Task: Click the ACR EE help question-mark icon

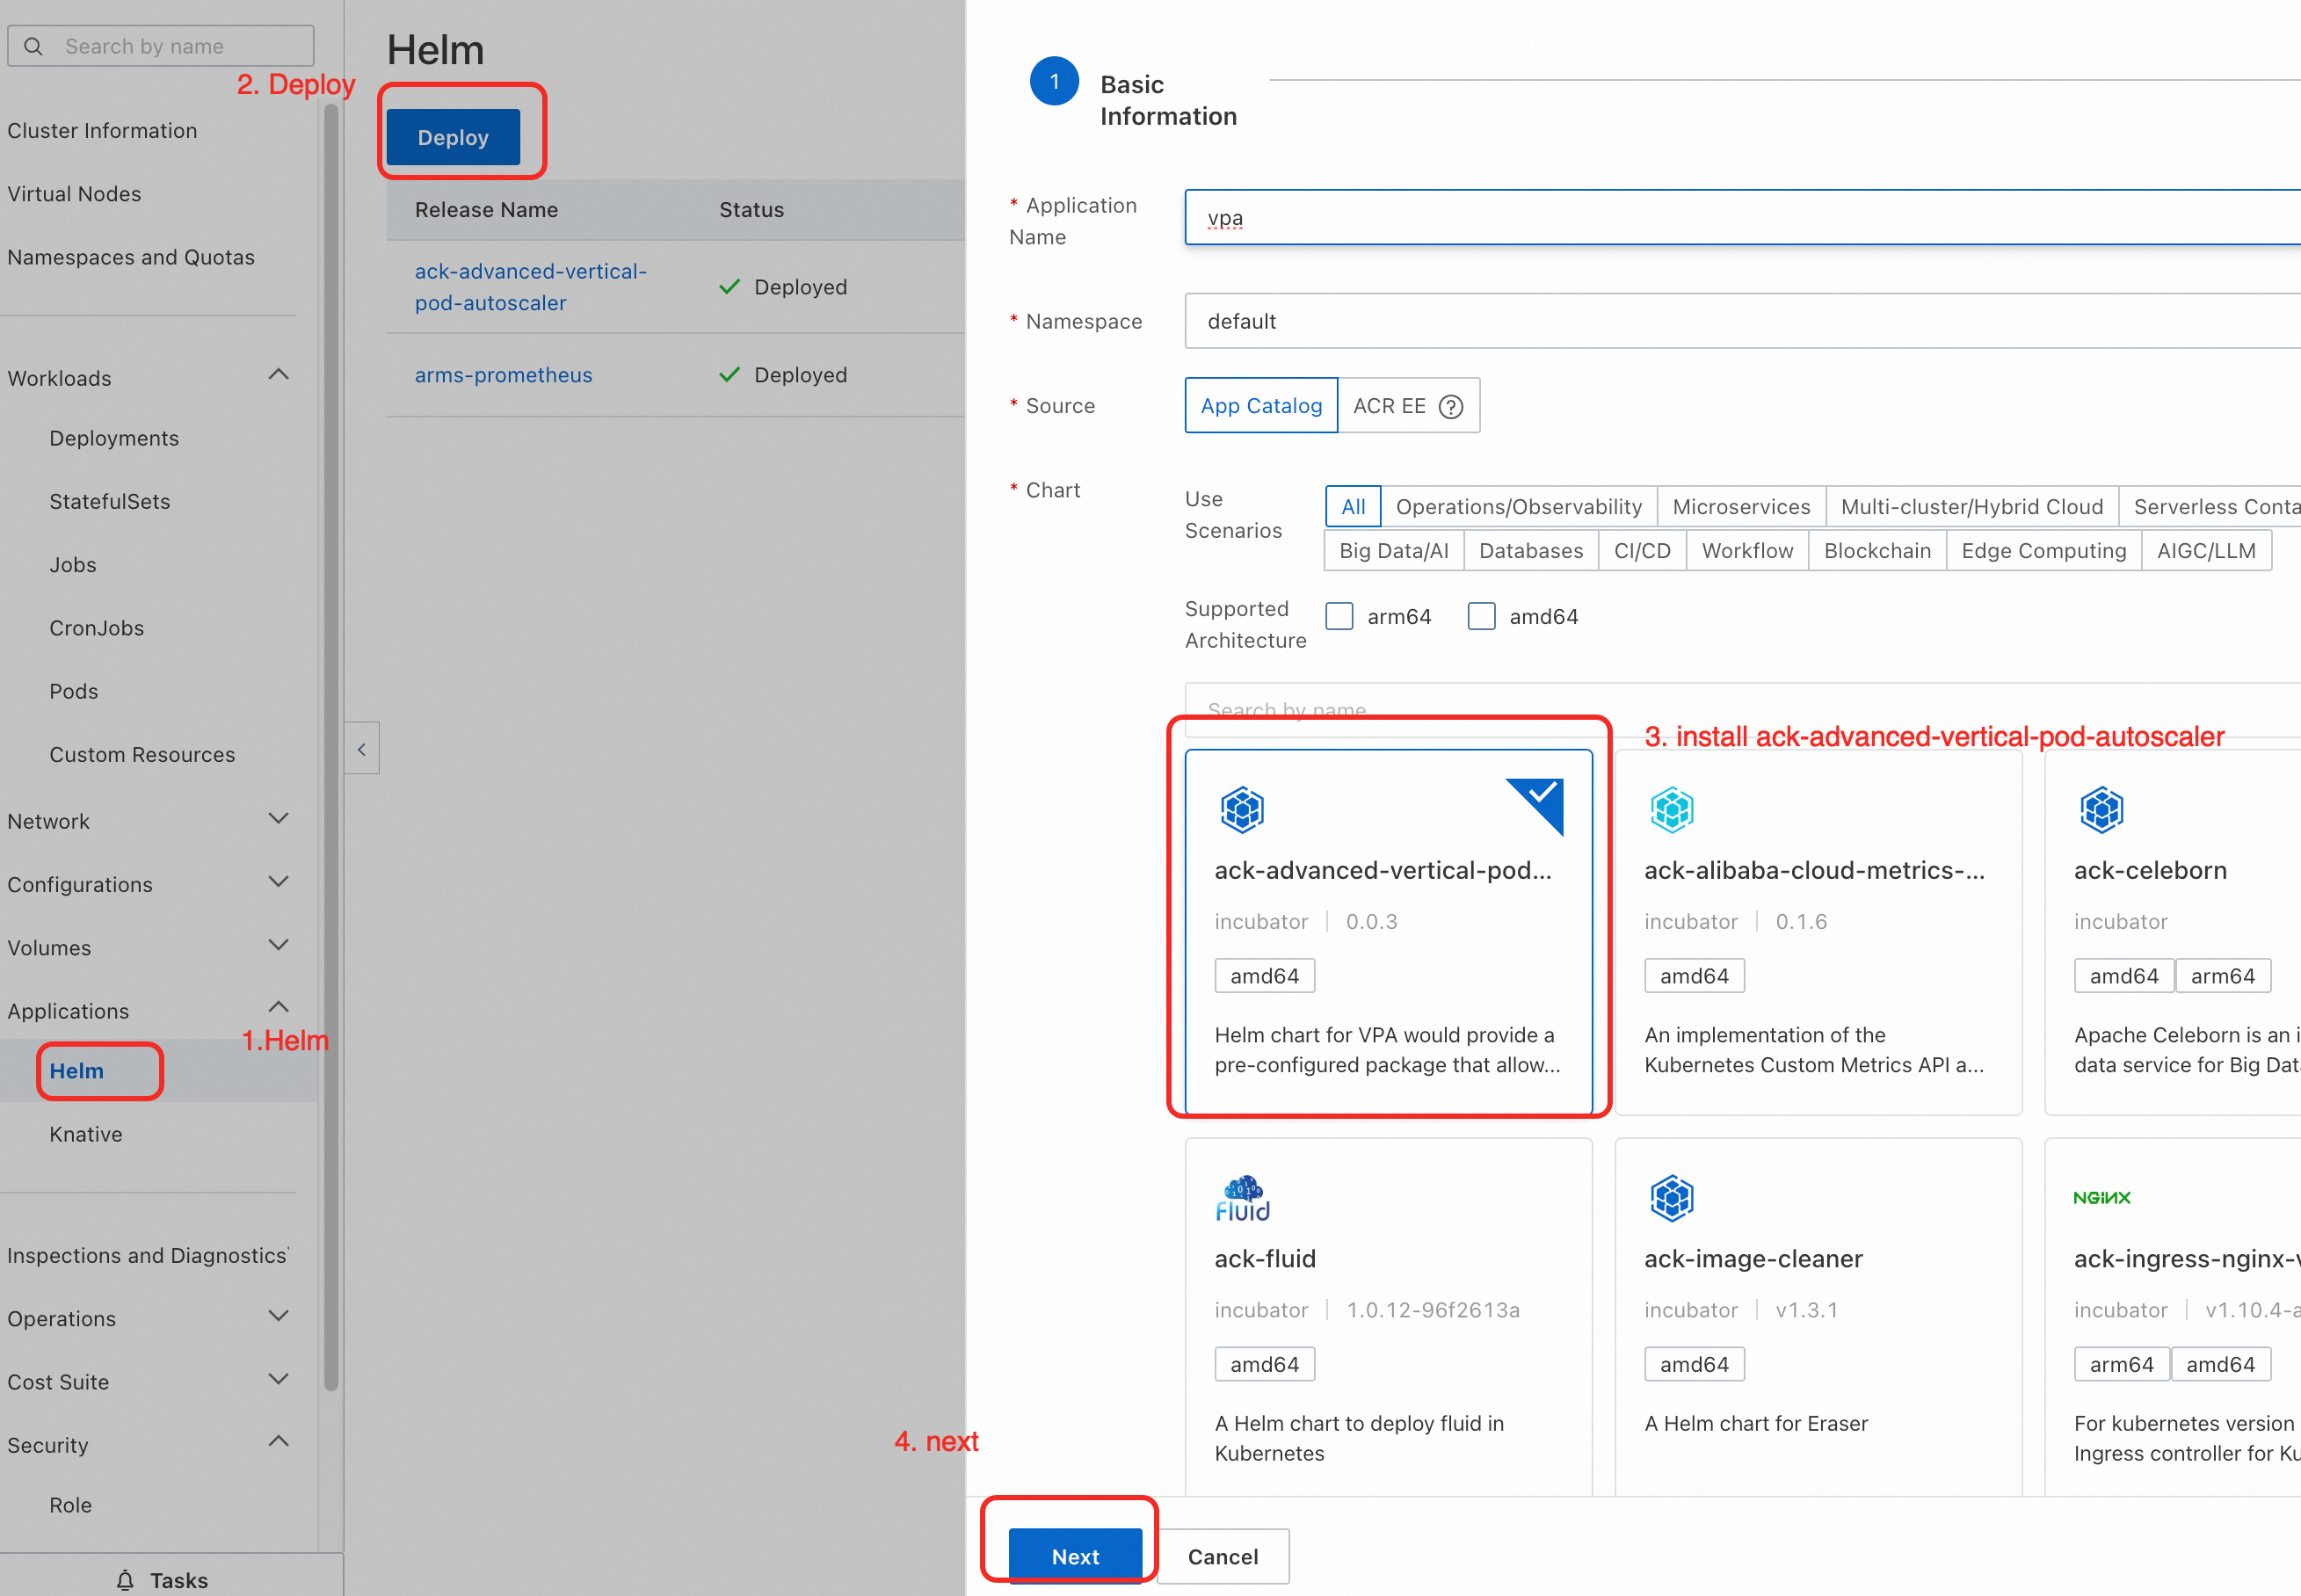Action: (x=1450, y=406)
